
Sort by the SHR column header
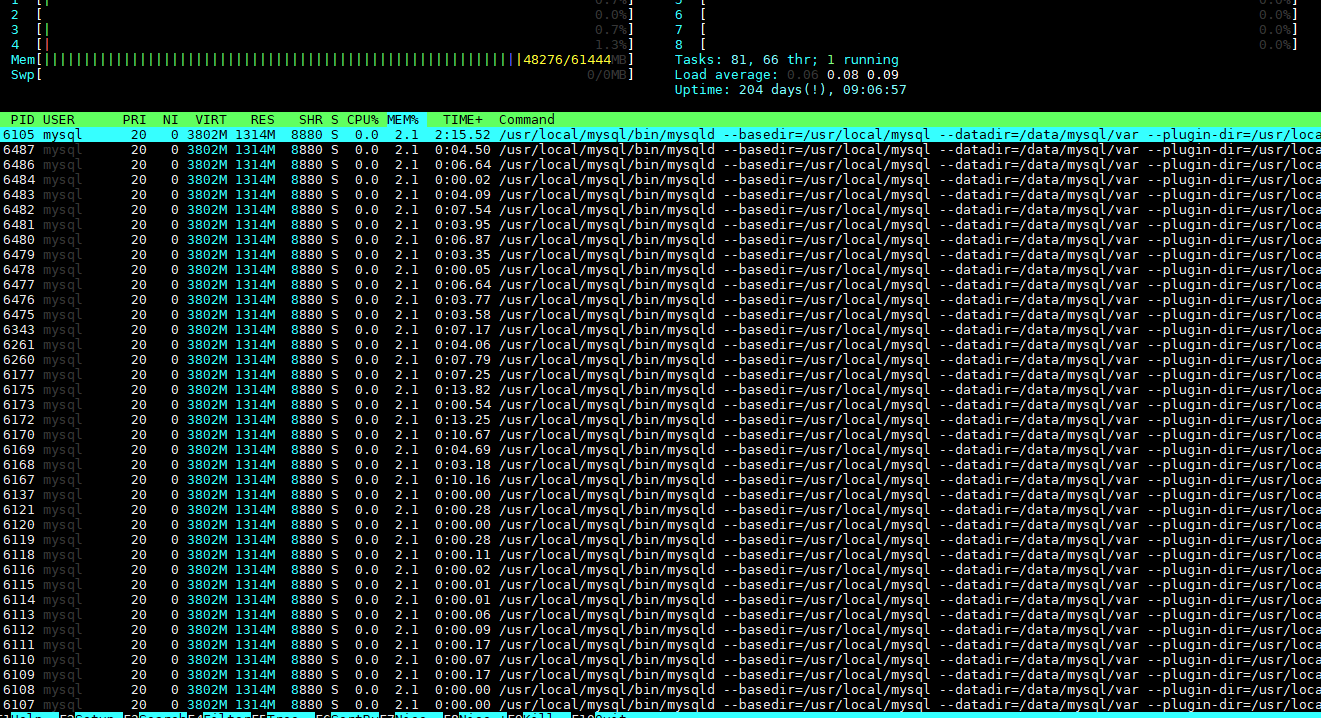pos(311,120)
